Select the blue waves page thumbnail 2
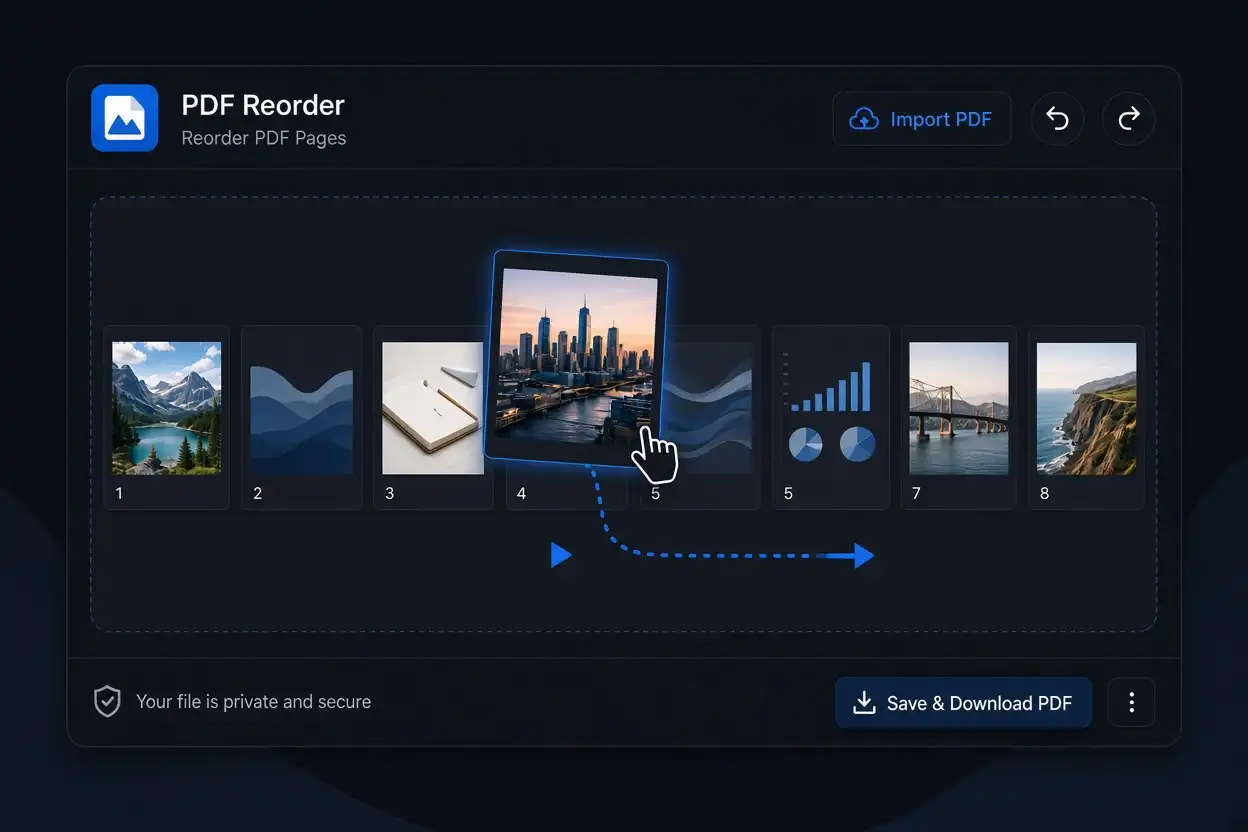This screenshot has width=1248, height=832. pyautogui.click(x=301, y=417)
